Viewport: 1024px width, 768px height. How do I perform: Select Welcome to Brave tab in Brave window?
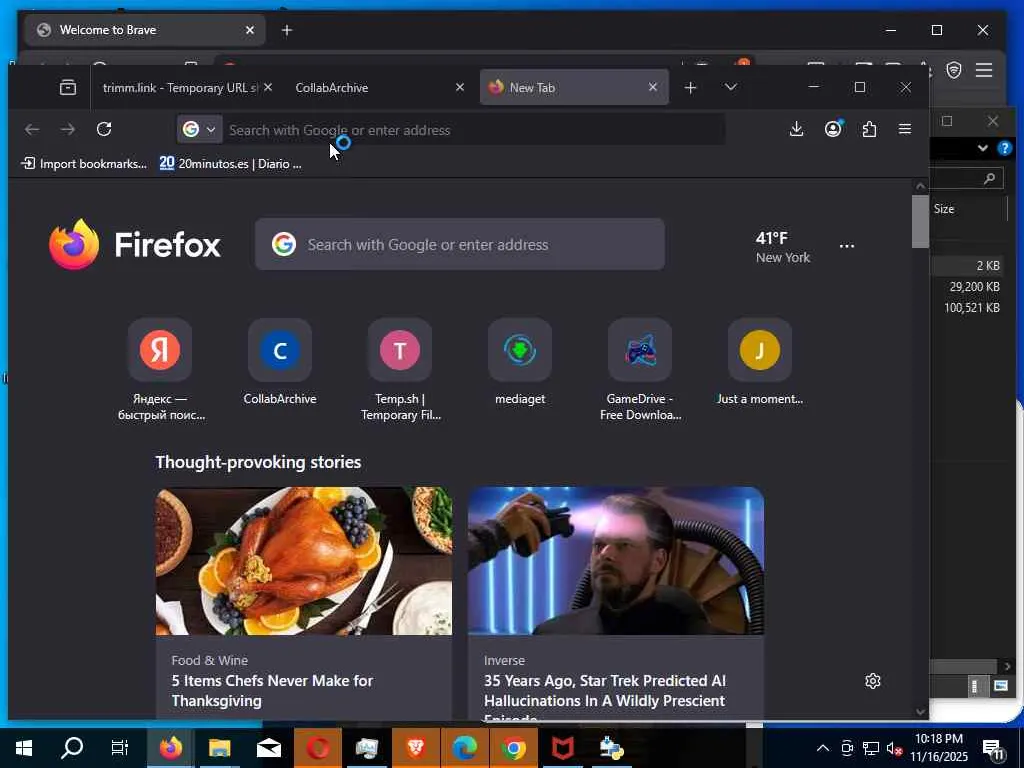coord(145,30)
